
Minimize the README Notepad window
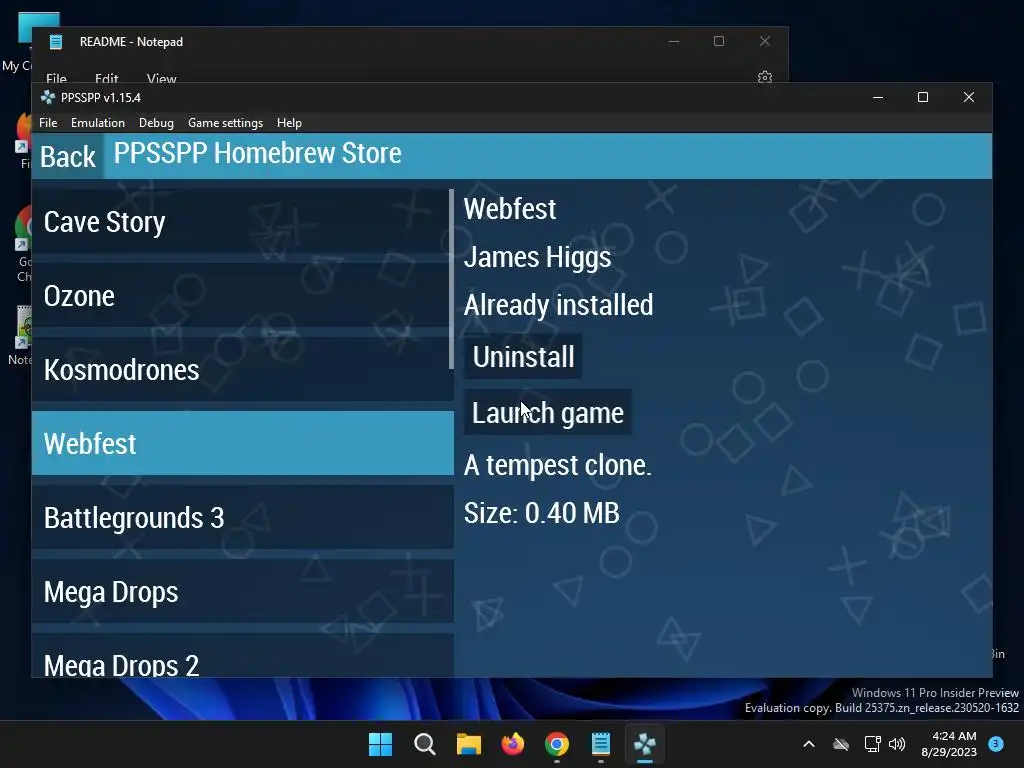tap(674, 41)
